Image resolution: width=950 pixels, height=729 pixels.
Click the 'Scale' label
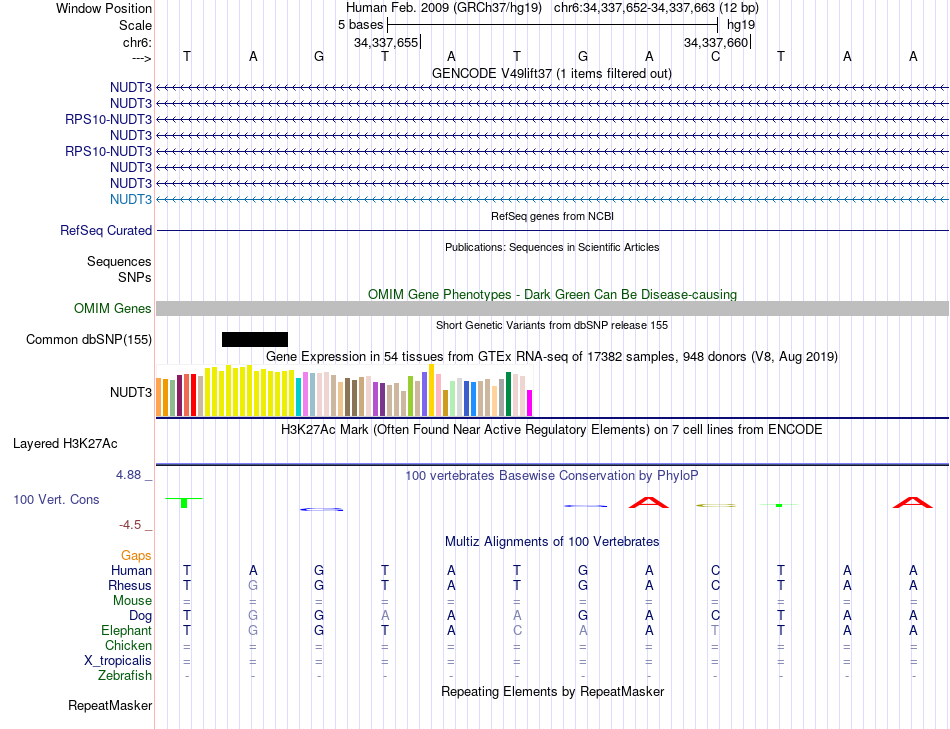pos(135,25)
